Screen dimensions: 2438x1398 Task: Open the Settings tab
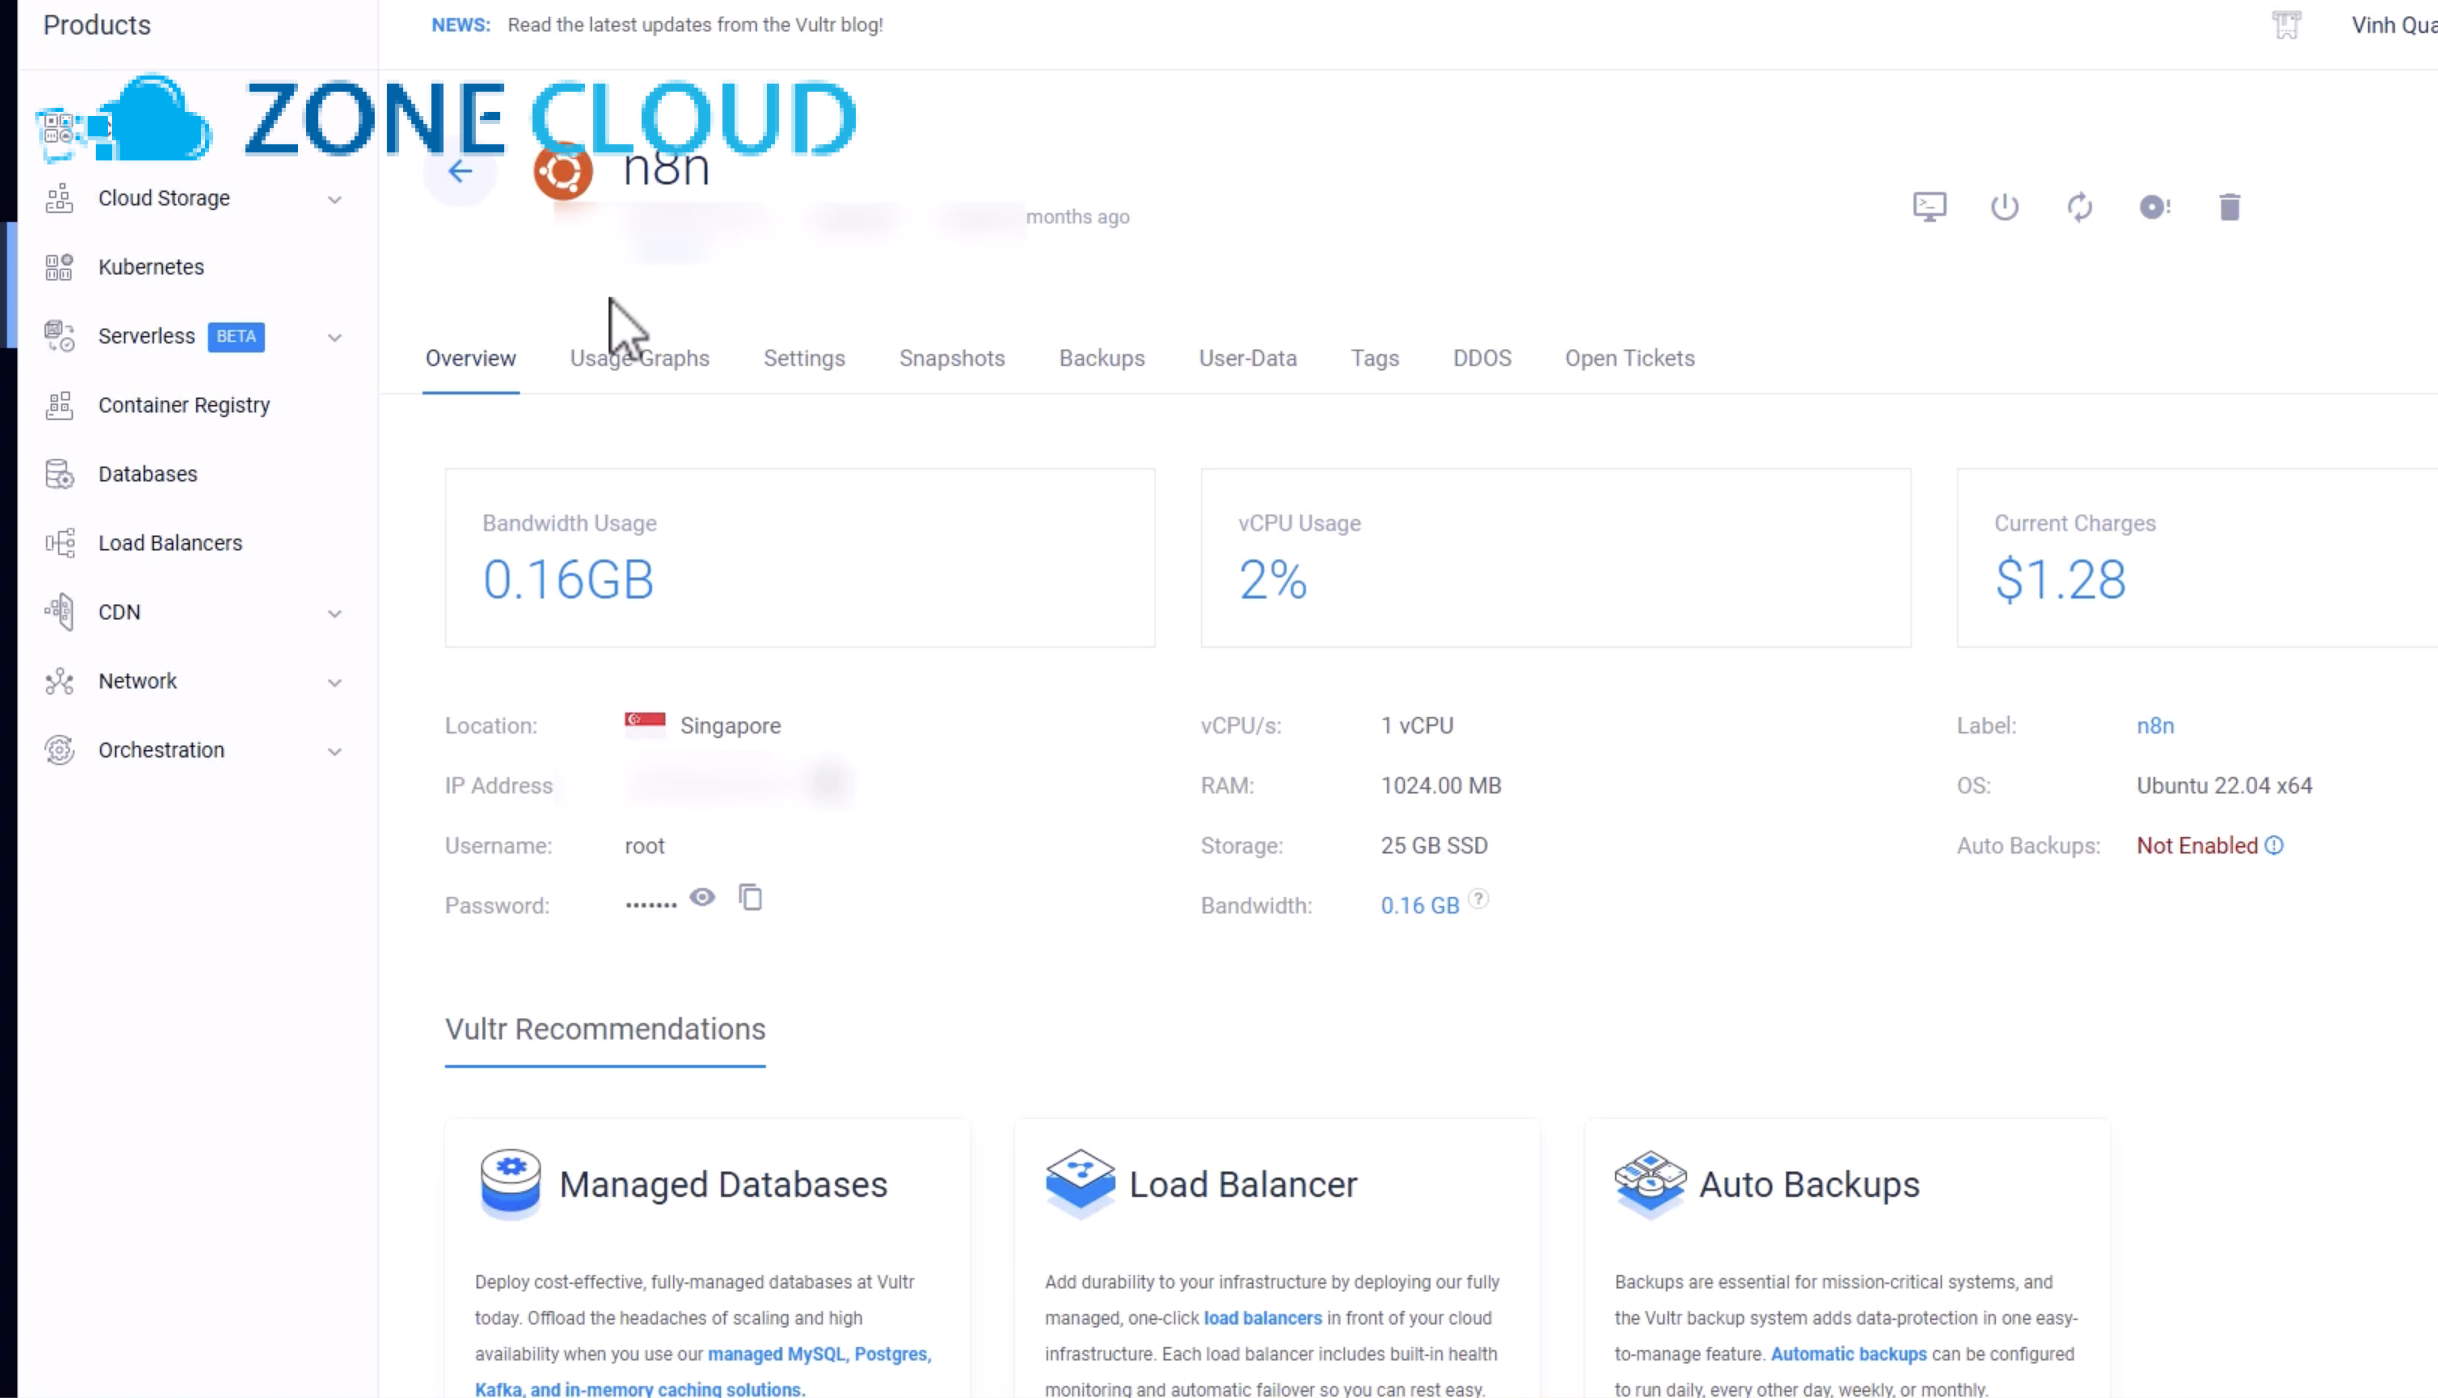[804, 358]
